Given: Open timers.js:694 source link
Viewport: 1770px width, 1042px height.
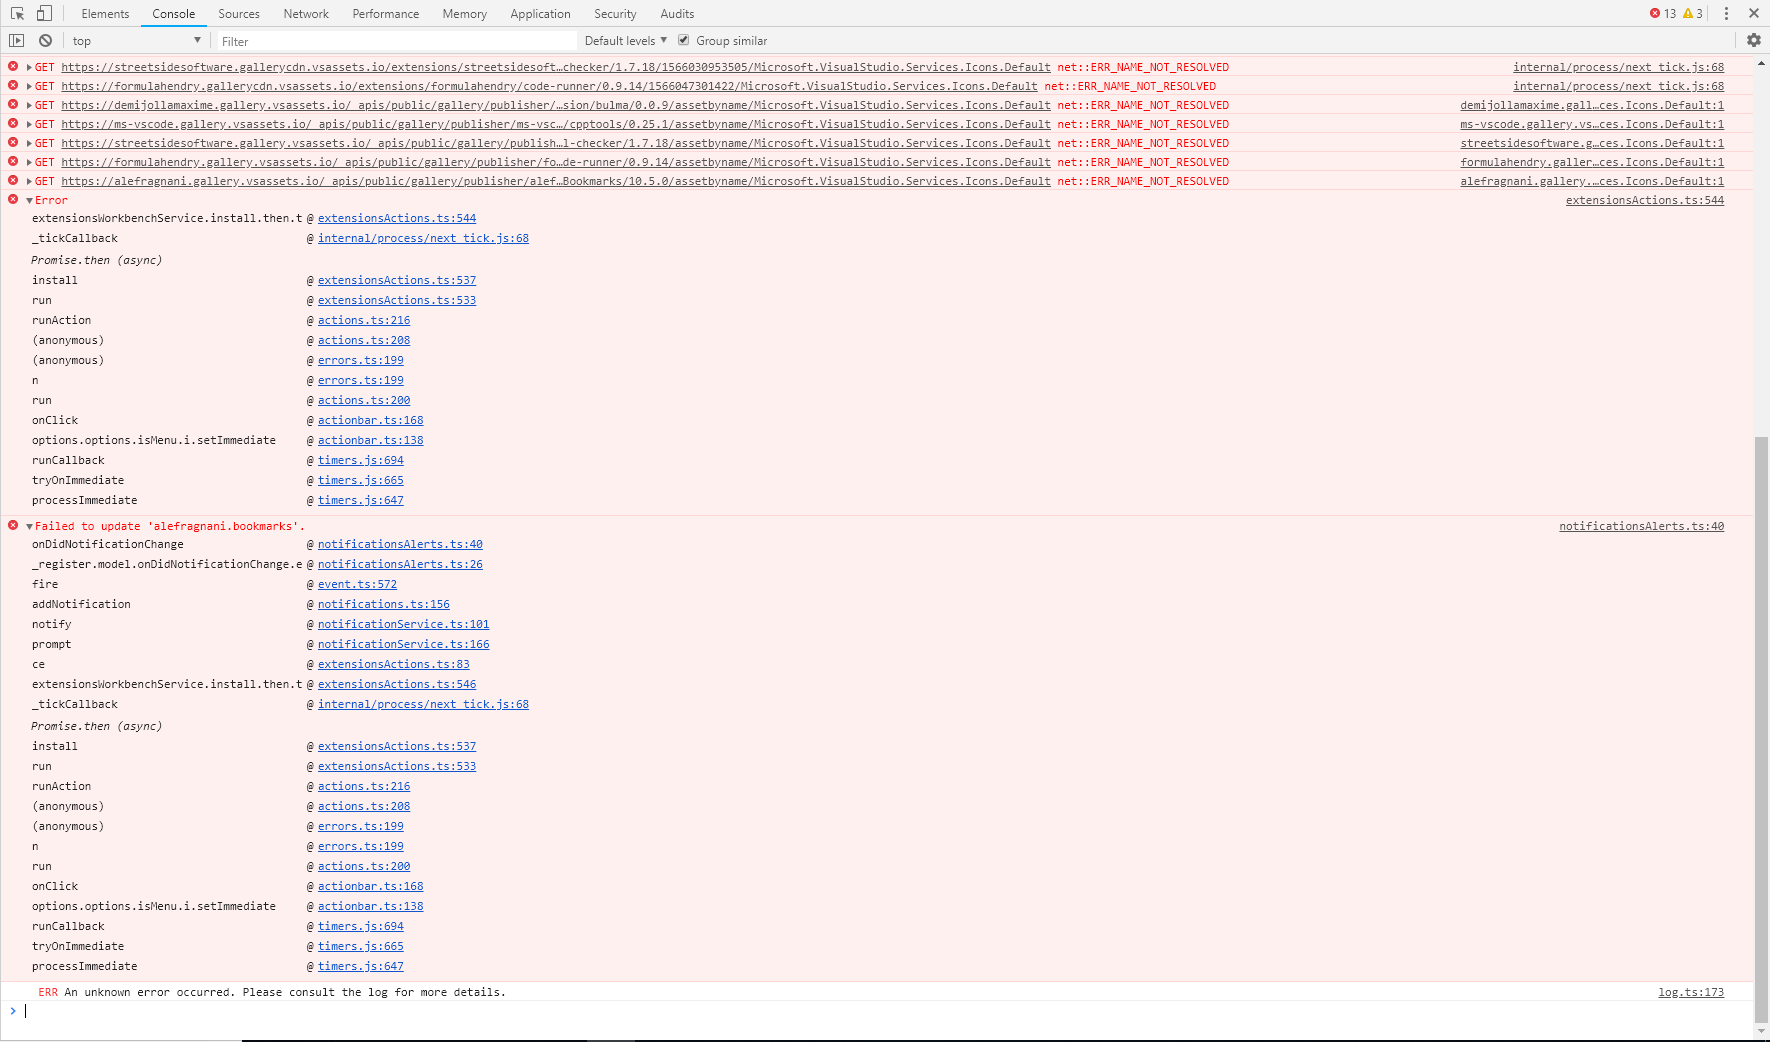Looking at the screenshot, I should 360,460.
